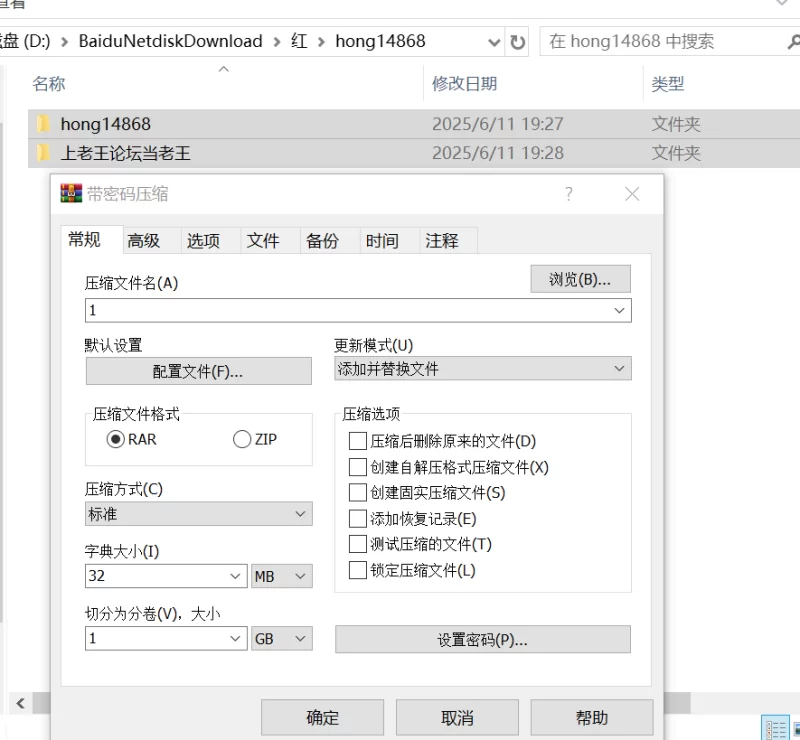
Task: Click the WinRAR icon in dialog title bar
Action: click(x=71, y=193)
